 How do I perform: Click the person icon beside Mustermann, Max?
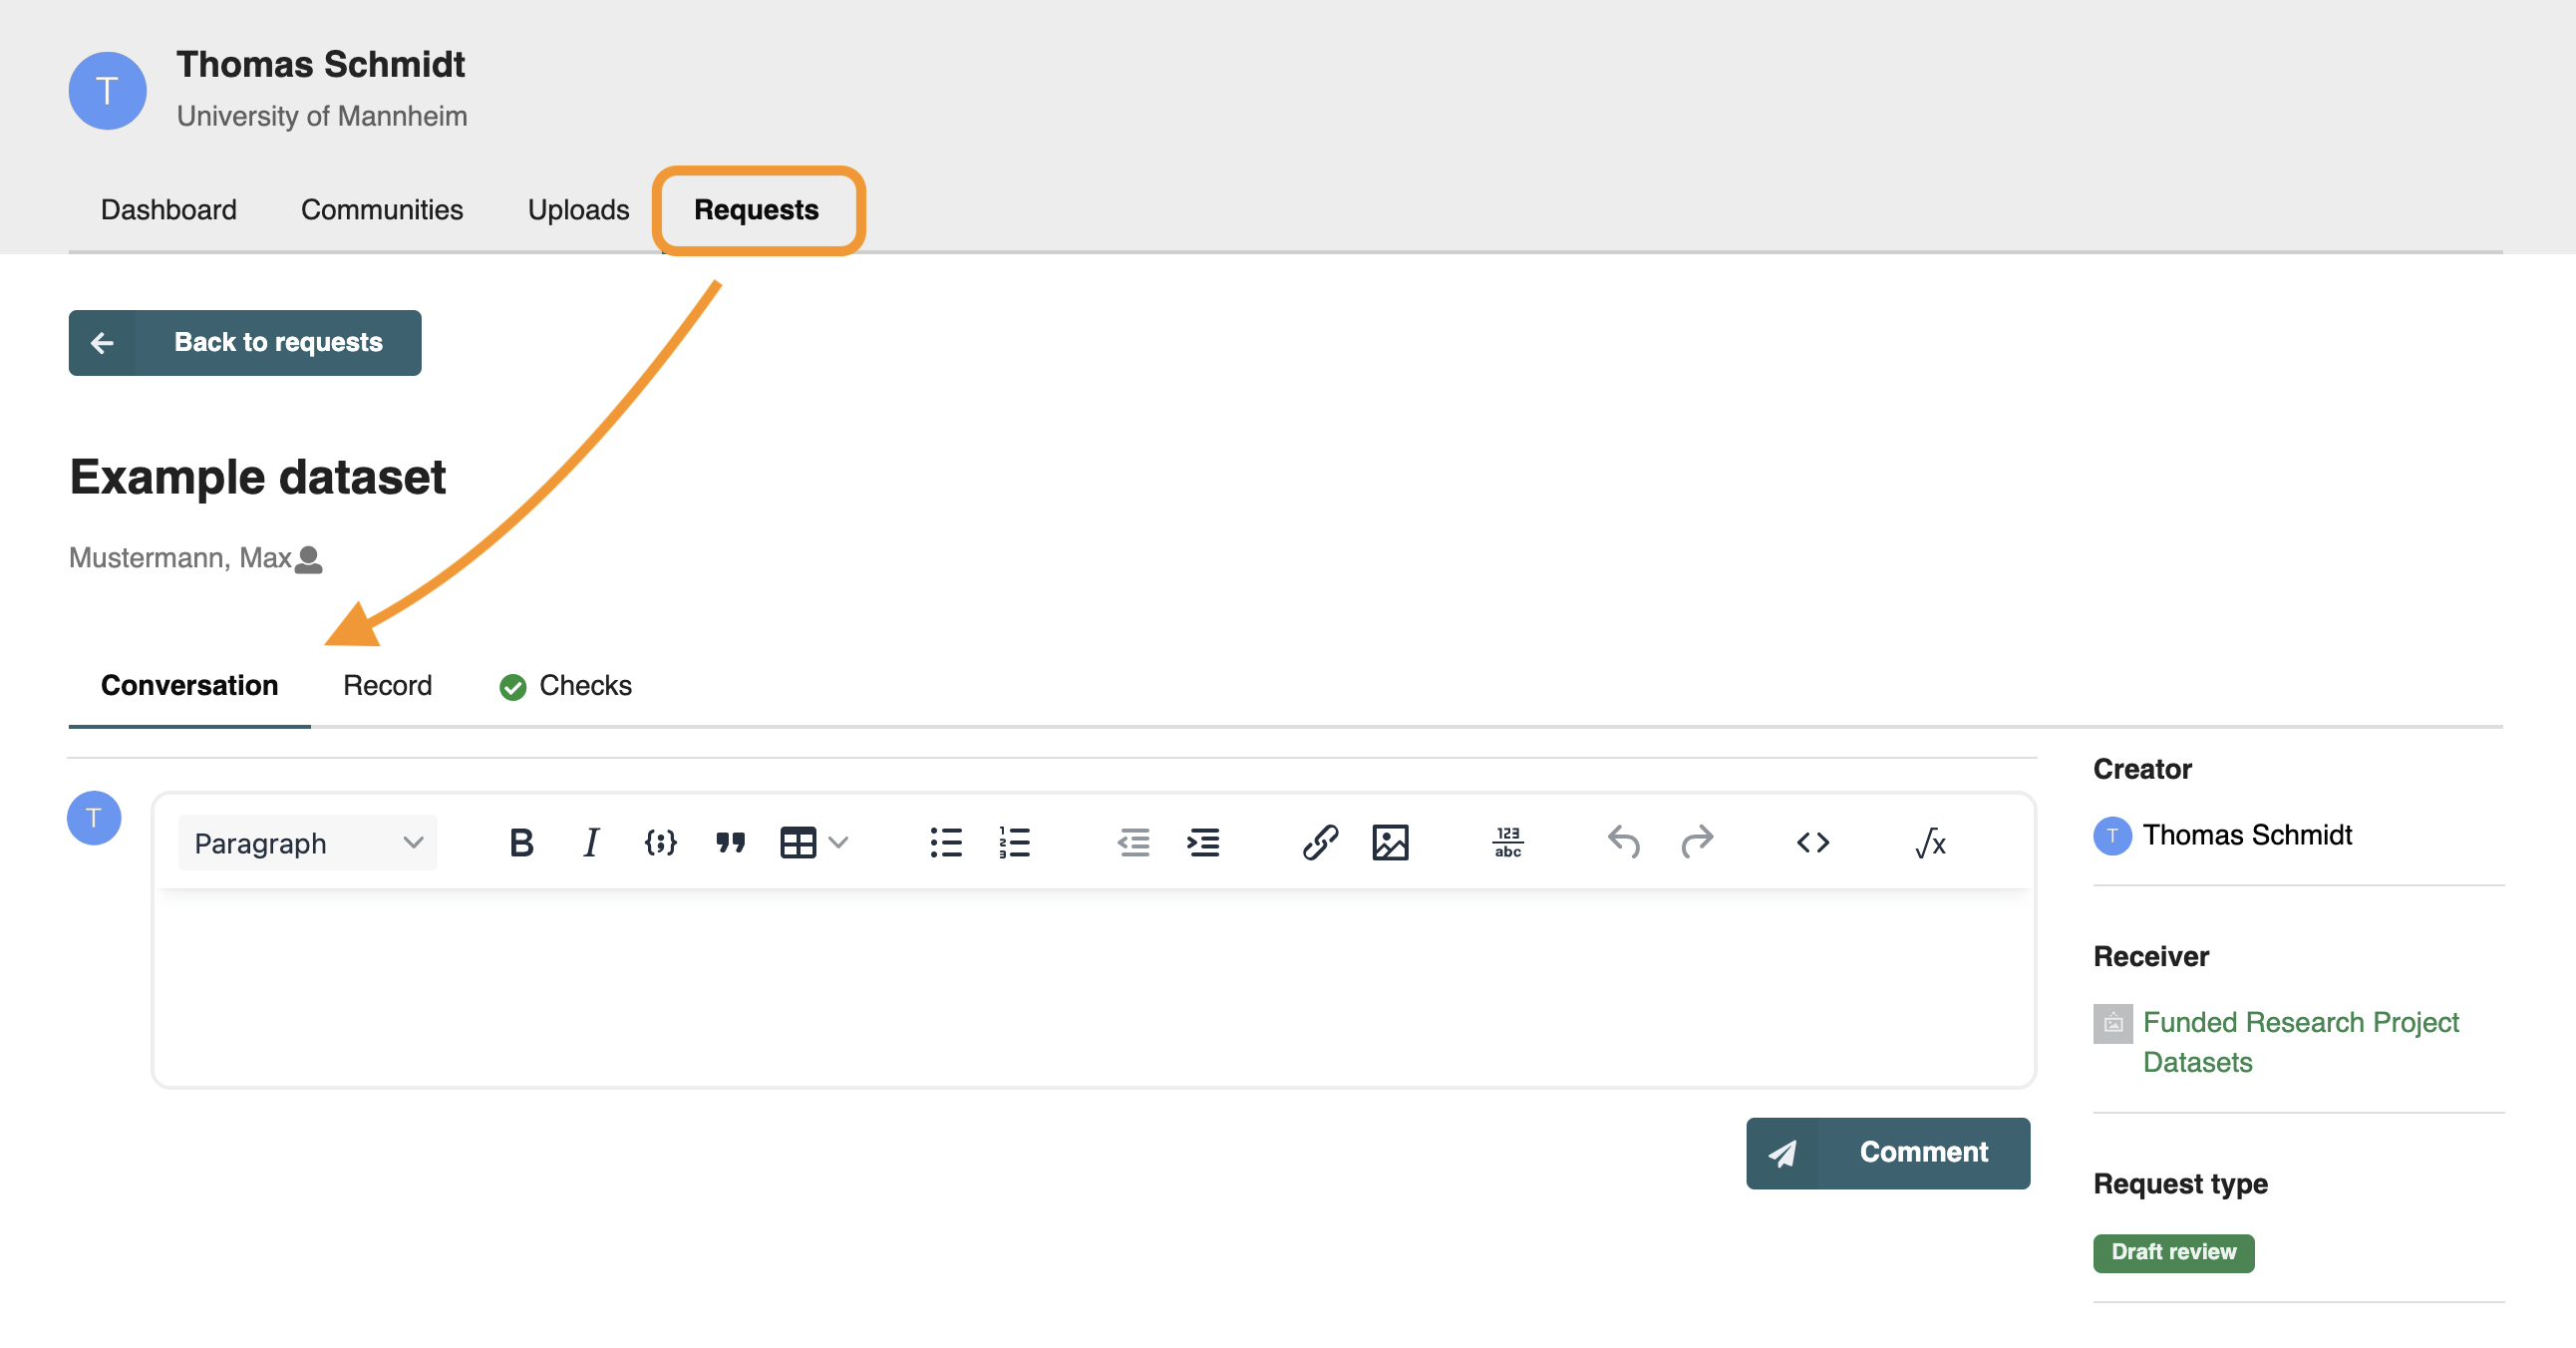[x=309, y=560]
